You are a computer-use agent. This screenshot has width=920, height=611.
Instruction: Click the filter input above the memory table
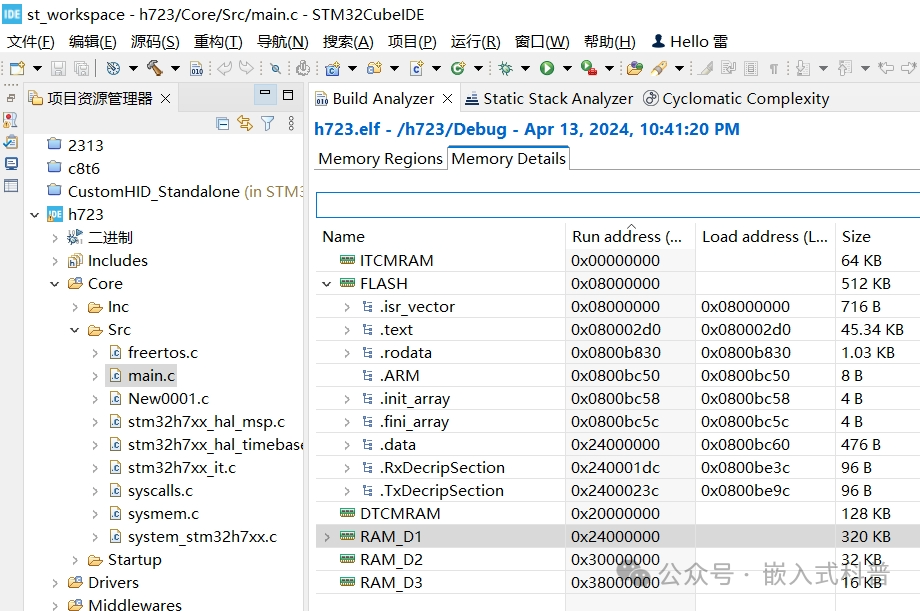[615, 203]
